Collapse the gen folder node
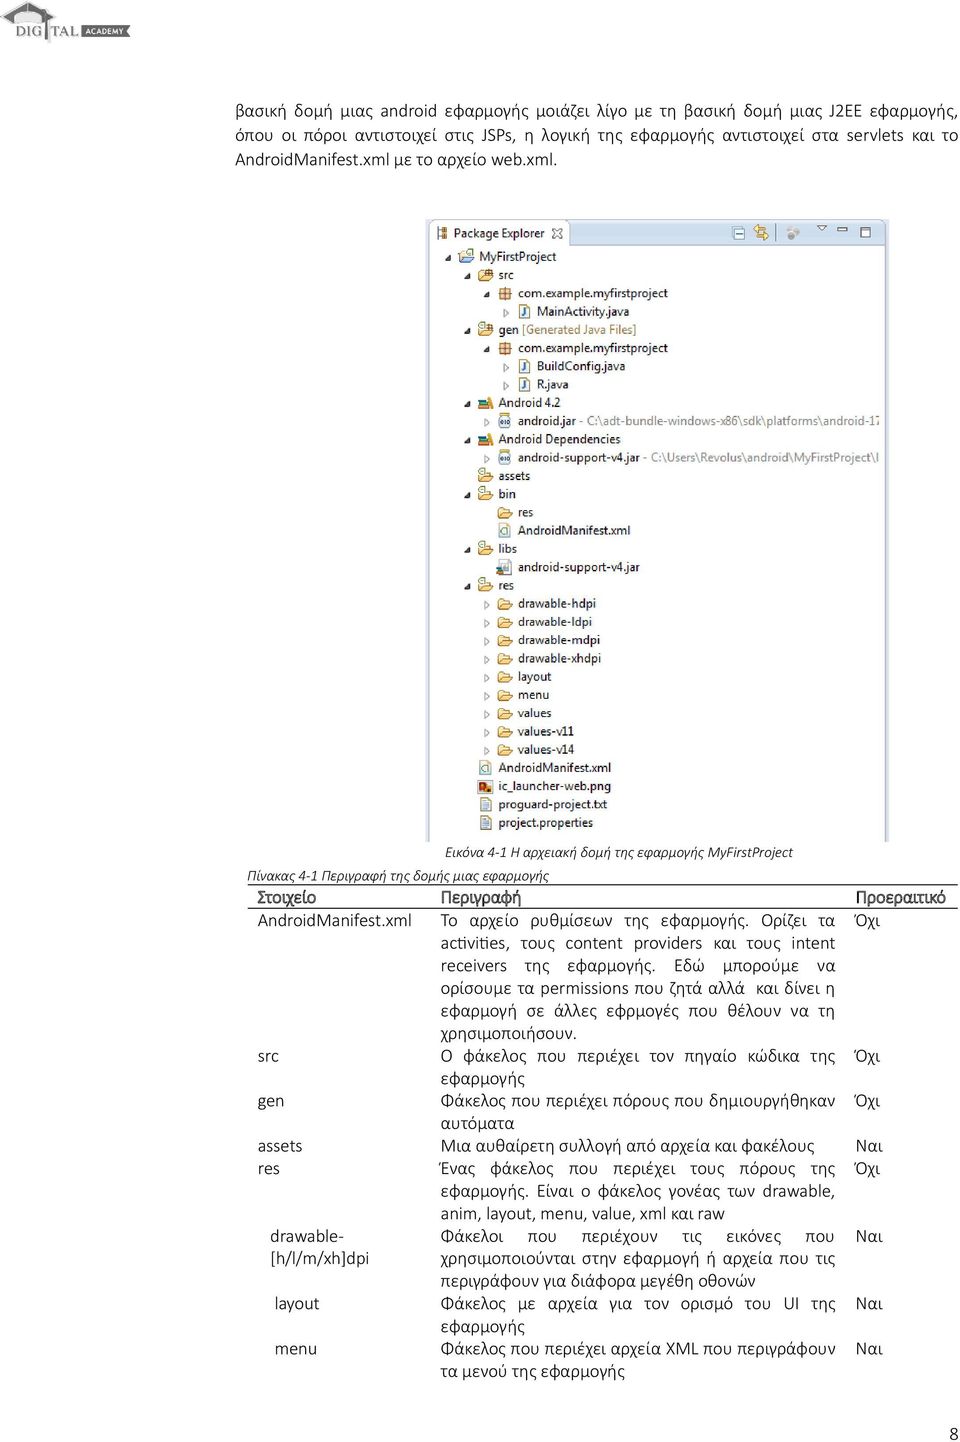This screenshot has width=960, height=1442. (x=467, y=331)
